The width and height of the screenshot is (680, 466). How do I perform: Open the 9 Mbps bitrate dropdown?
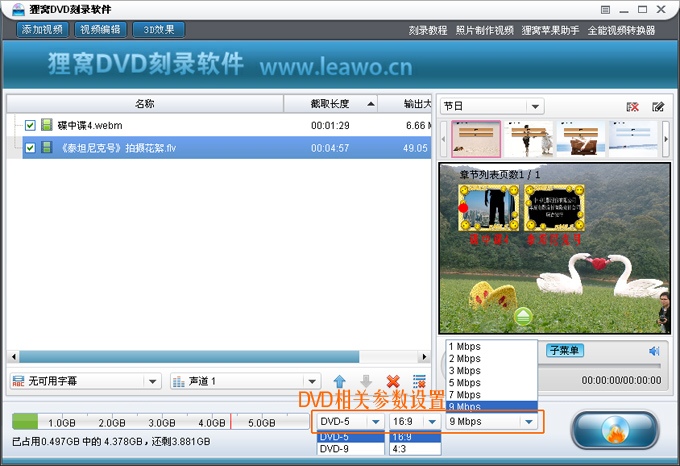tap(492, 421)
